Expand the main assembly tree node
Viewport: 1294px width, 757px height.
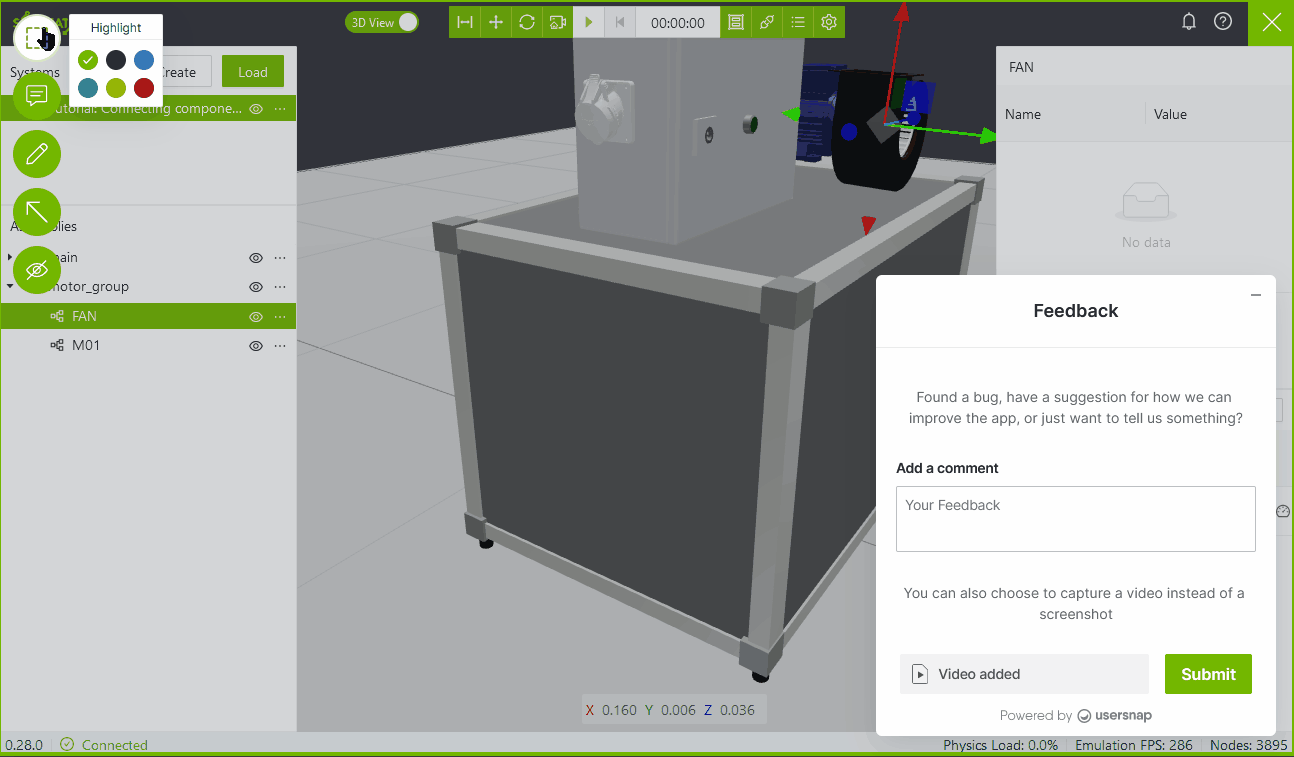10,258
